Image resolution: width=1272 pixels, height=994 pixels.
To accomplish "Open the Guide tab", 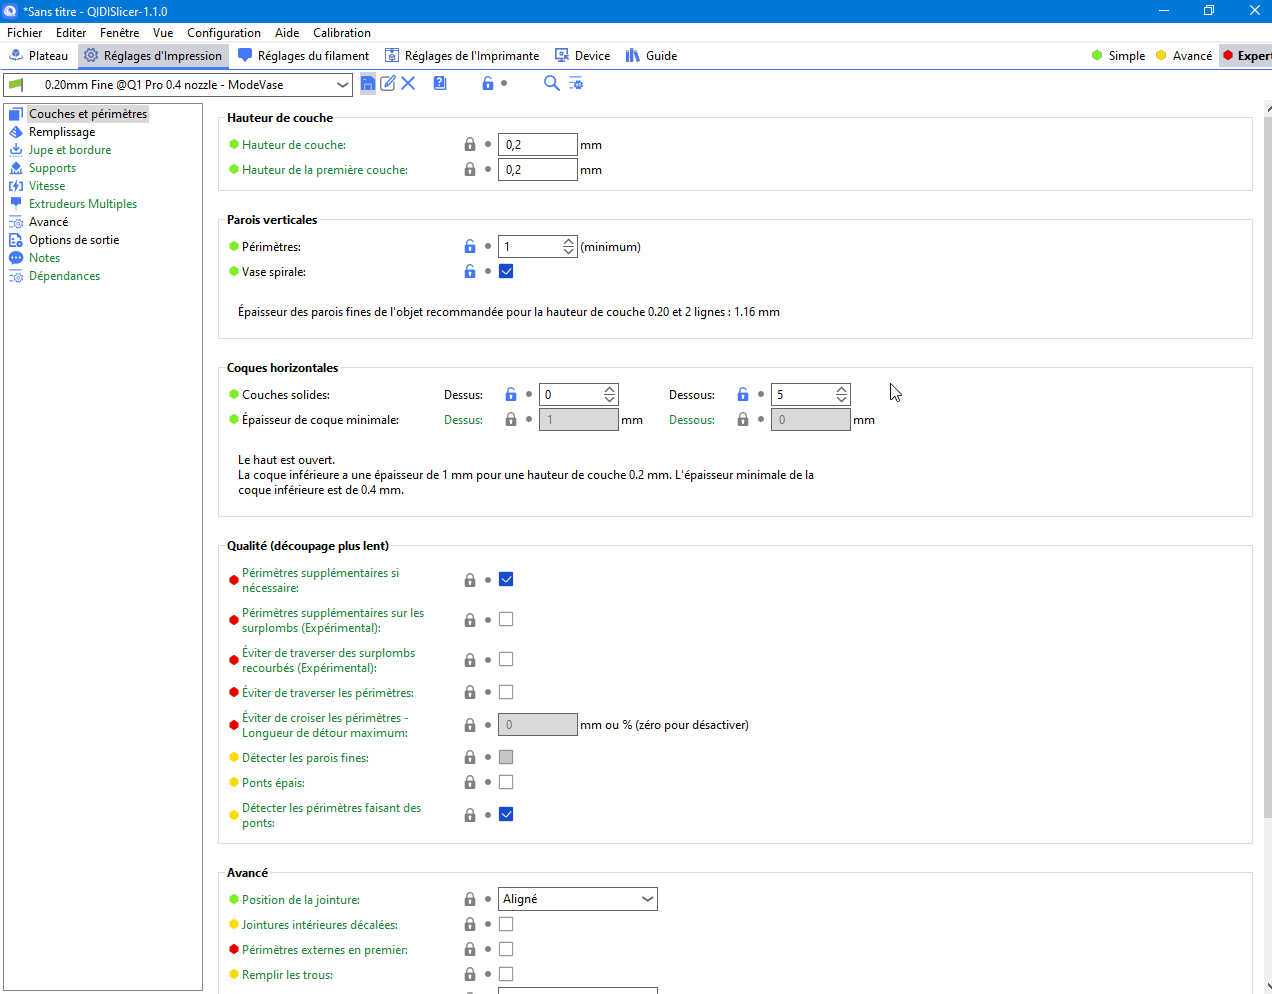I will click(x=651, y=56).
